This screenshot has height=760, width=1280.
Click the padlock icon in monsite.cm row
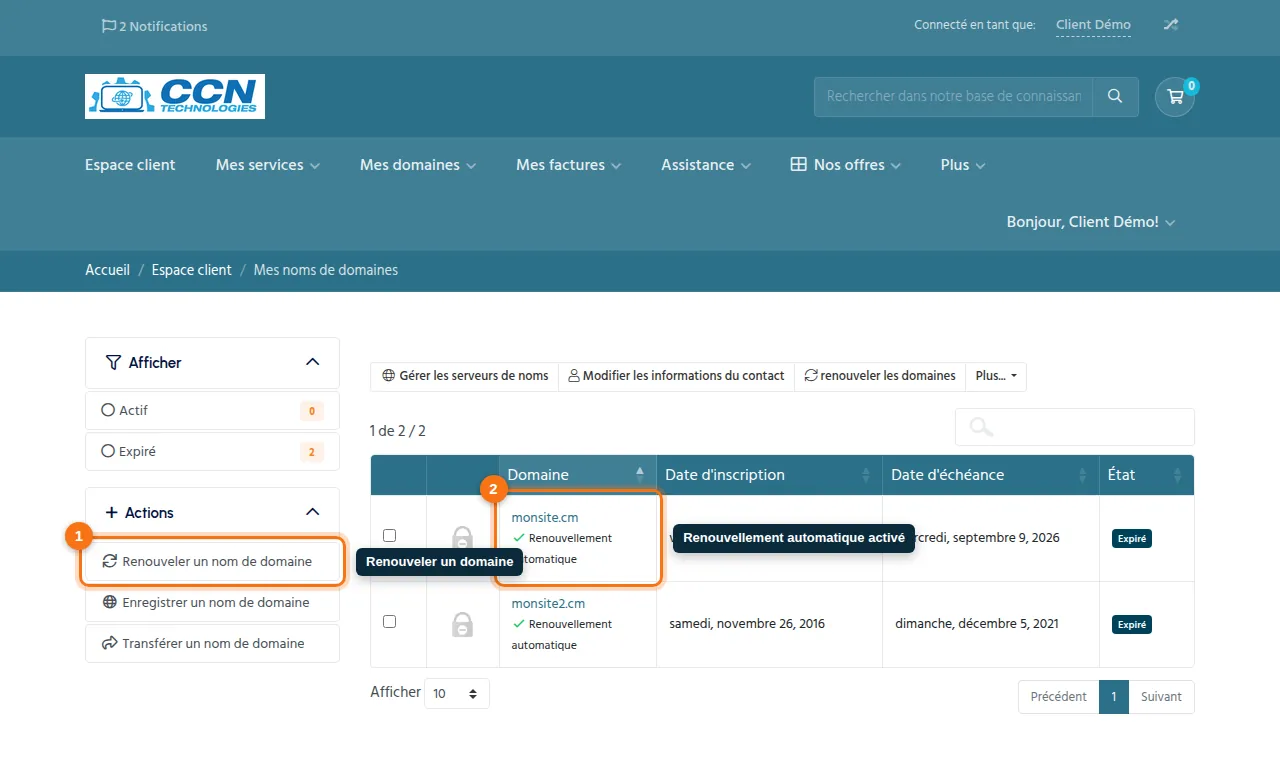point(462,538)
